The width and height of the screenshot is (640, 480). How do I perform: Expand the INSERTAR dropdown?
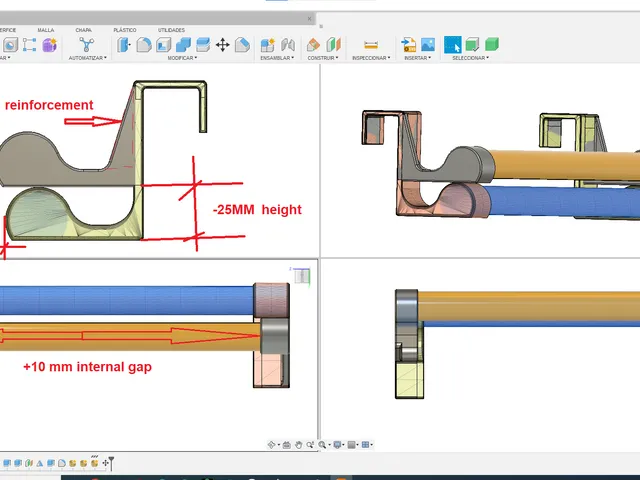tap(417, 58)
